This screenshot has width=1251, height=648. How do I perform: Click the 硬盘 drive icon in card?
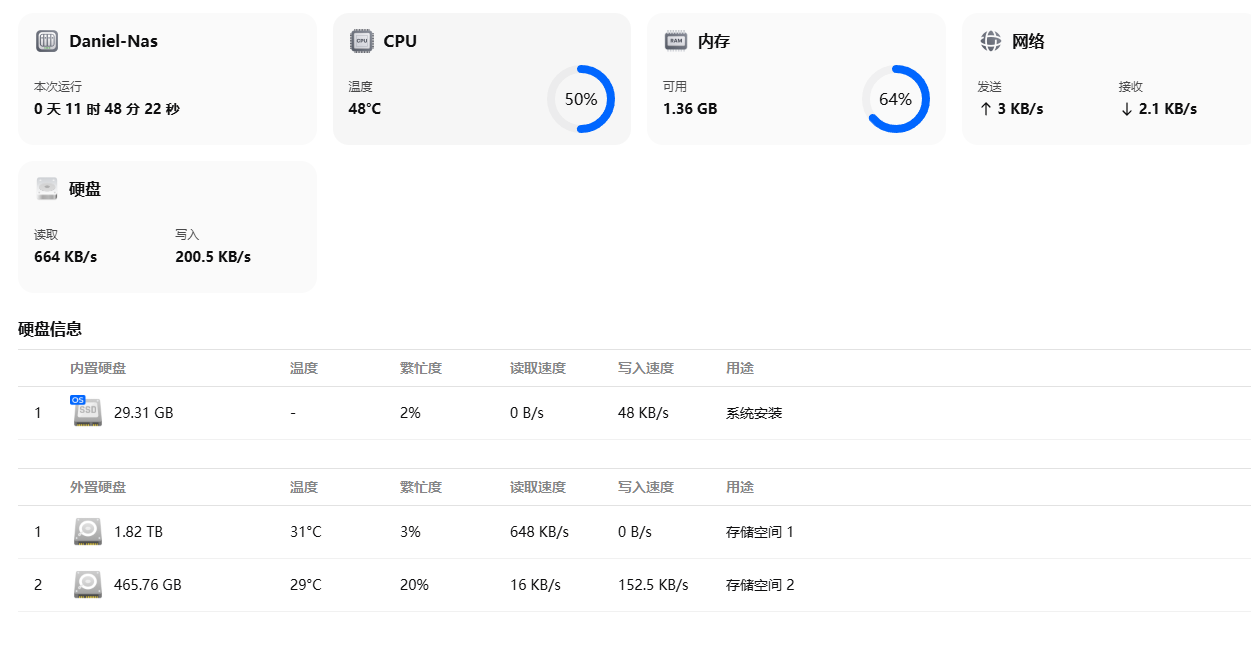47,189
